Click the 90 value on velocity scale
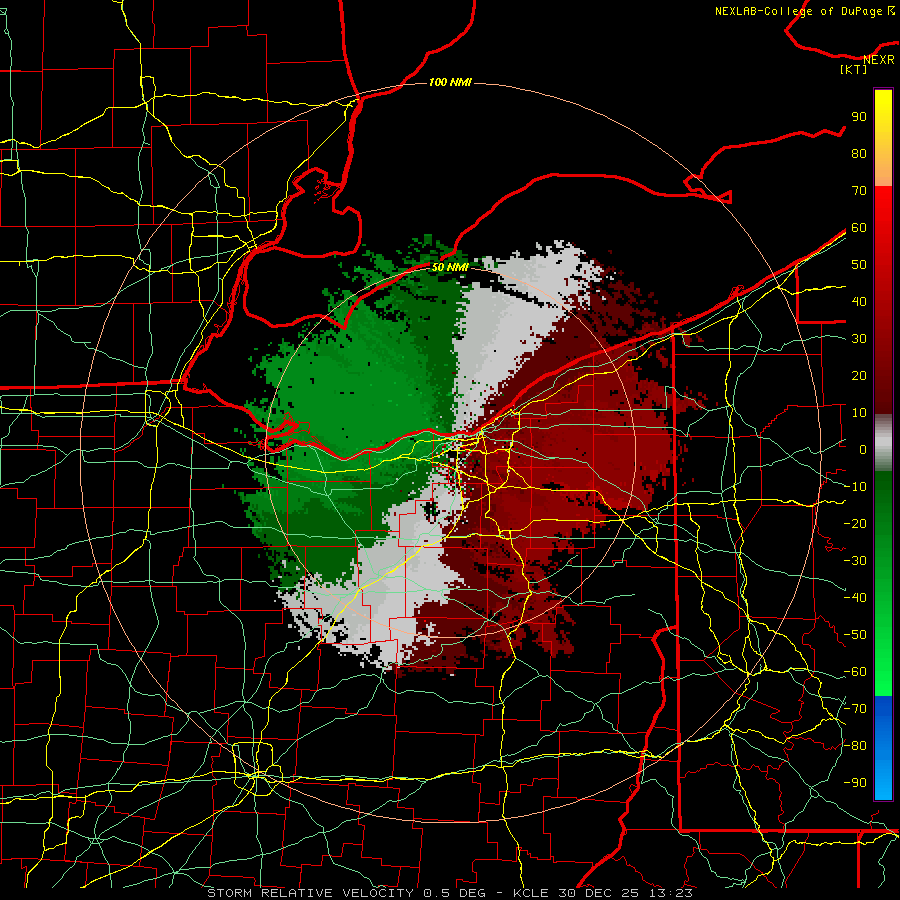The width and height of the screenshot is (900, 900). 859,117
